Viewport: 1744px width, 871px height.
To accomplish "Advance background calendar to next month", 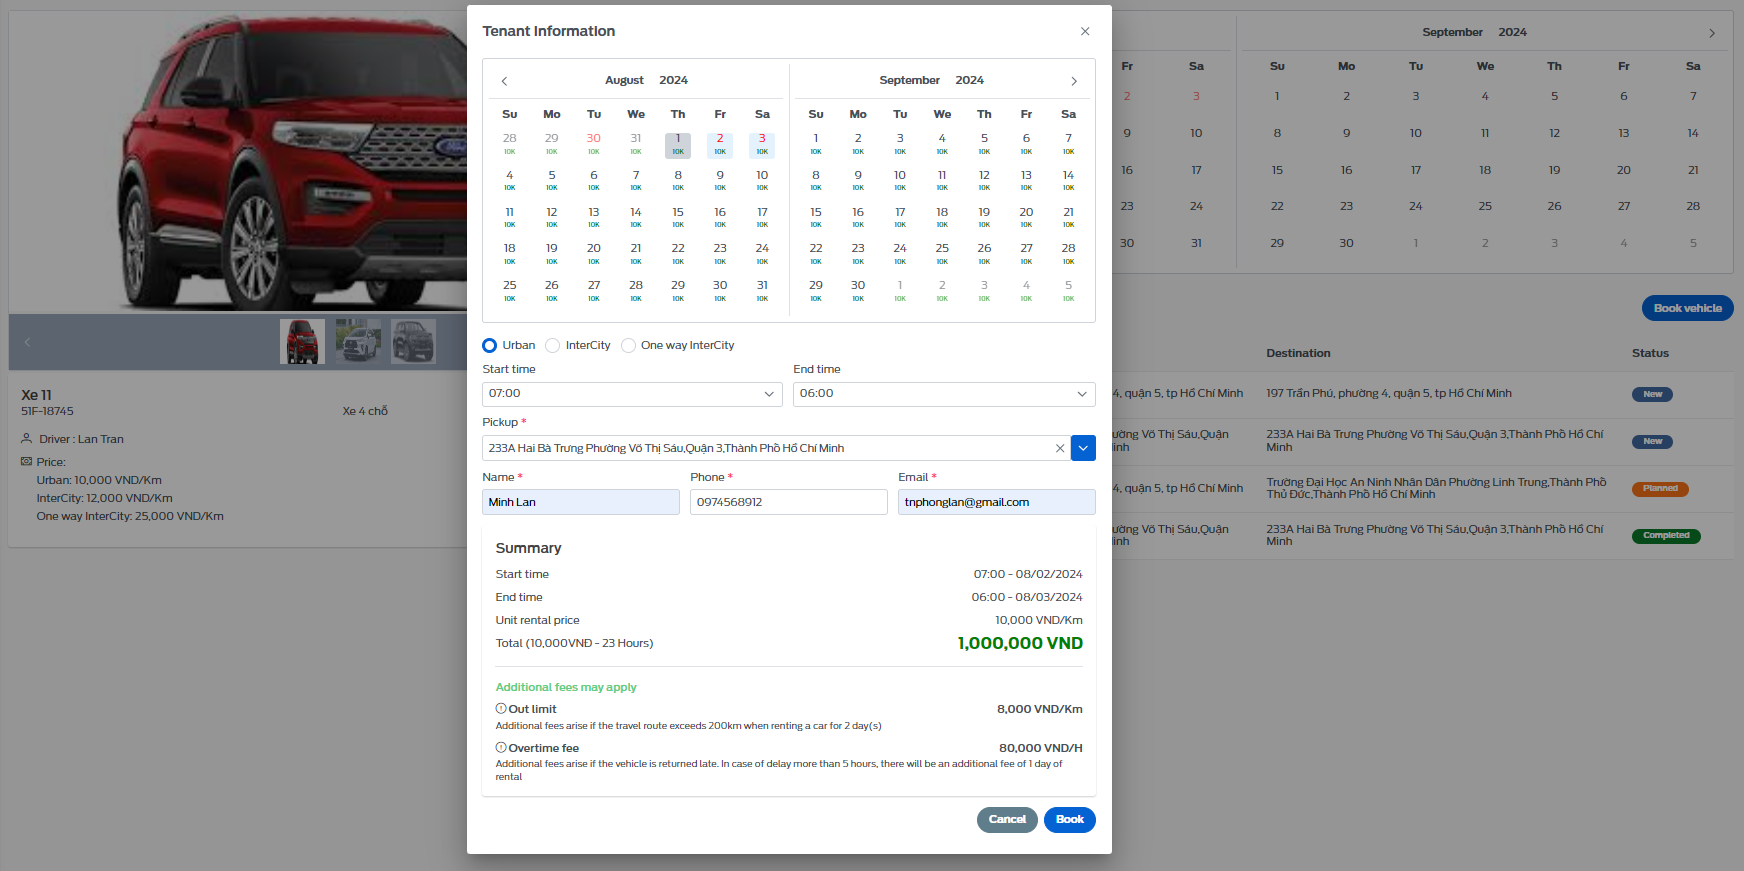I will (1712, 33).
